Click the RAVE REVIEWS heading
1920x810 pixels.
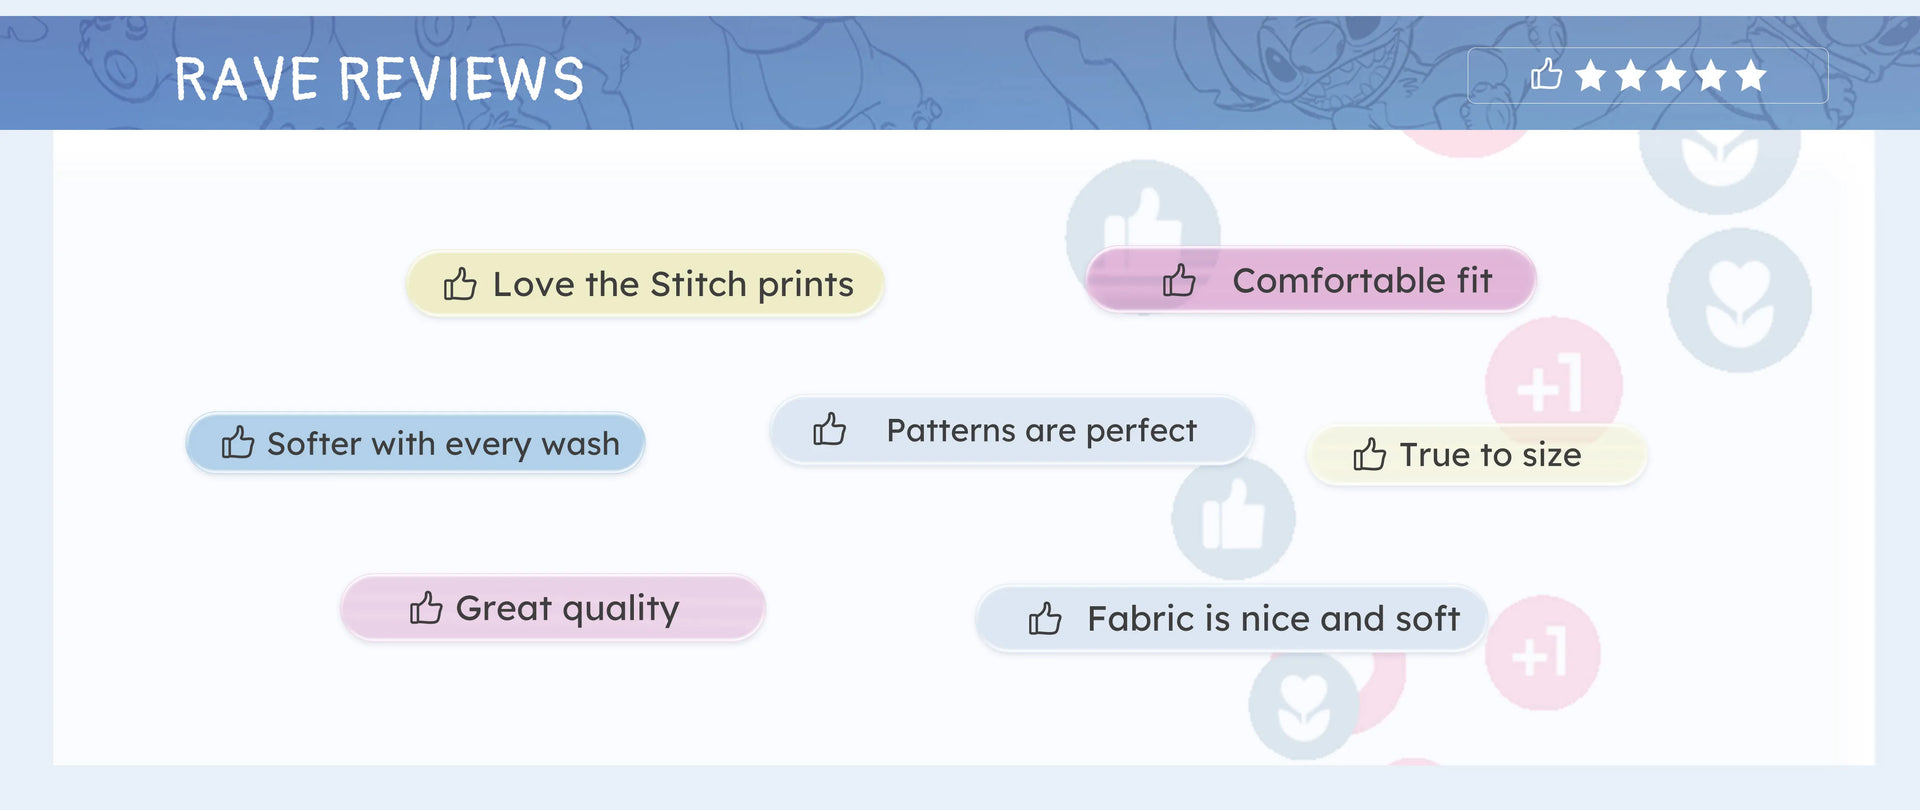tap(379, 79)
